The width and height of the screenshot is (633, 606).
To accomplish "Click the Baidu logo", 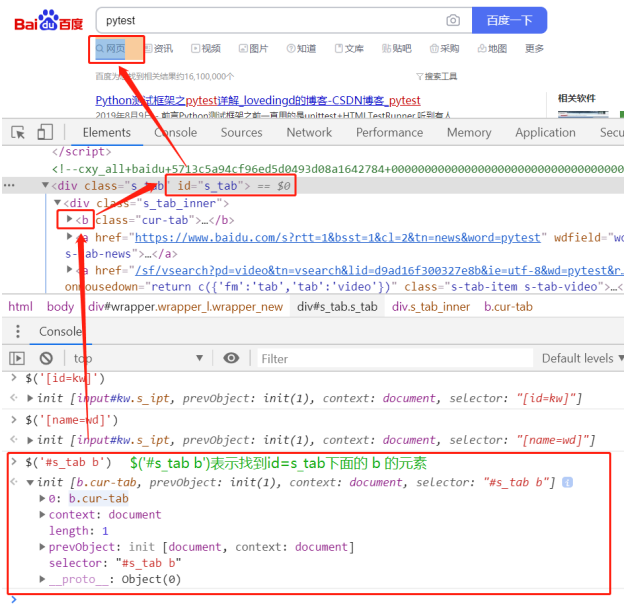I will click(48, 21).
